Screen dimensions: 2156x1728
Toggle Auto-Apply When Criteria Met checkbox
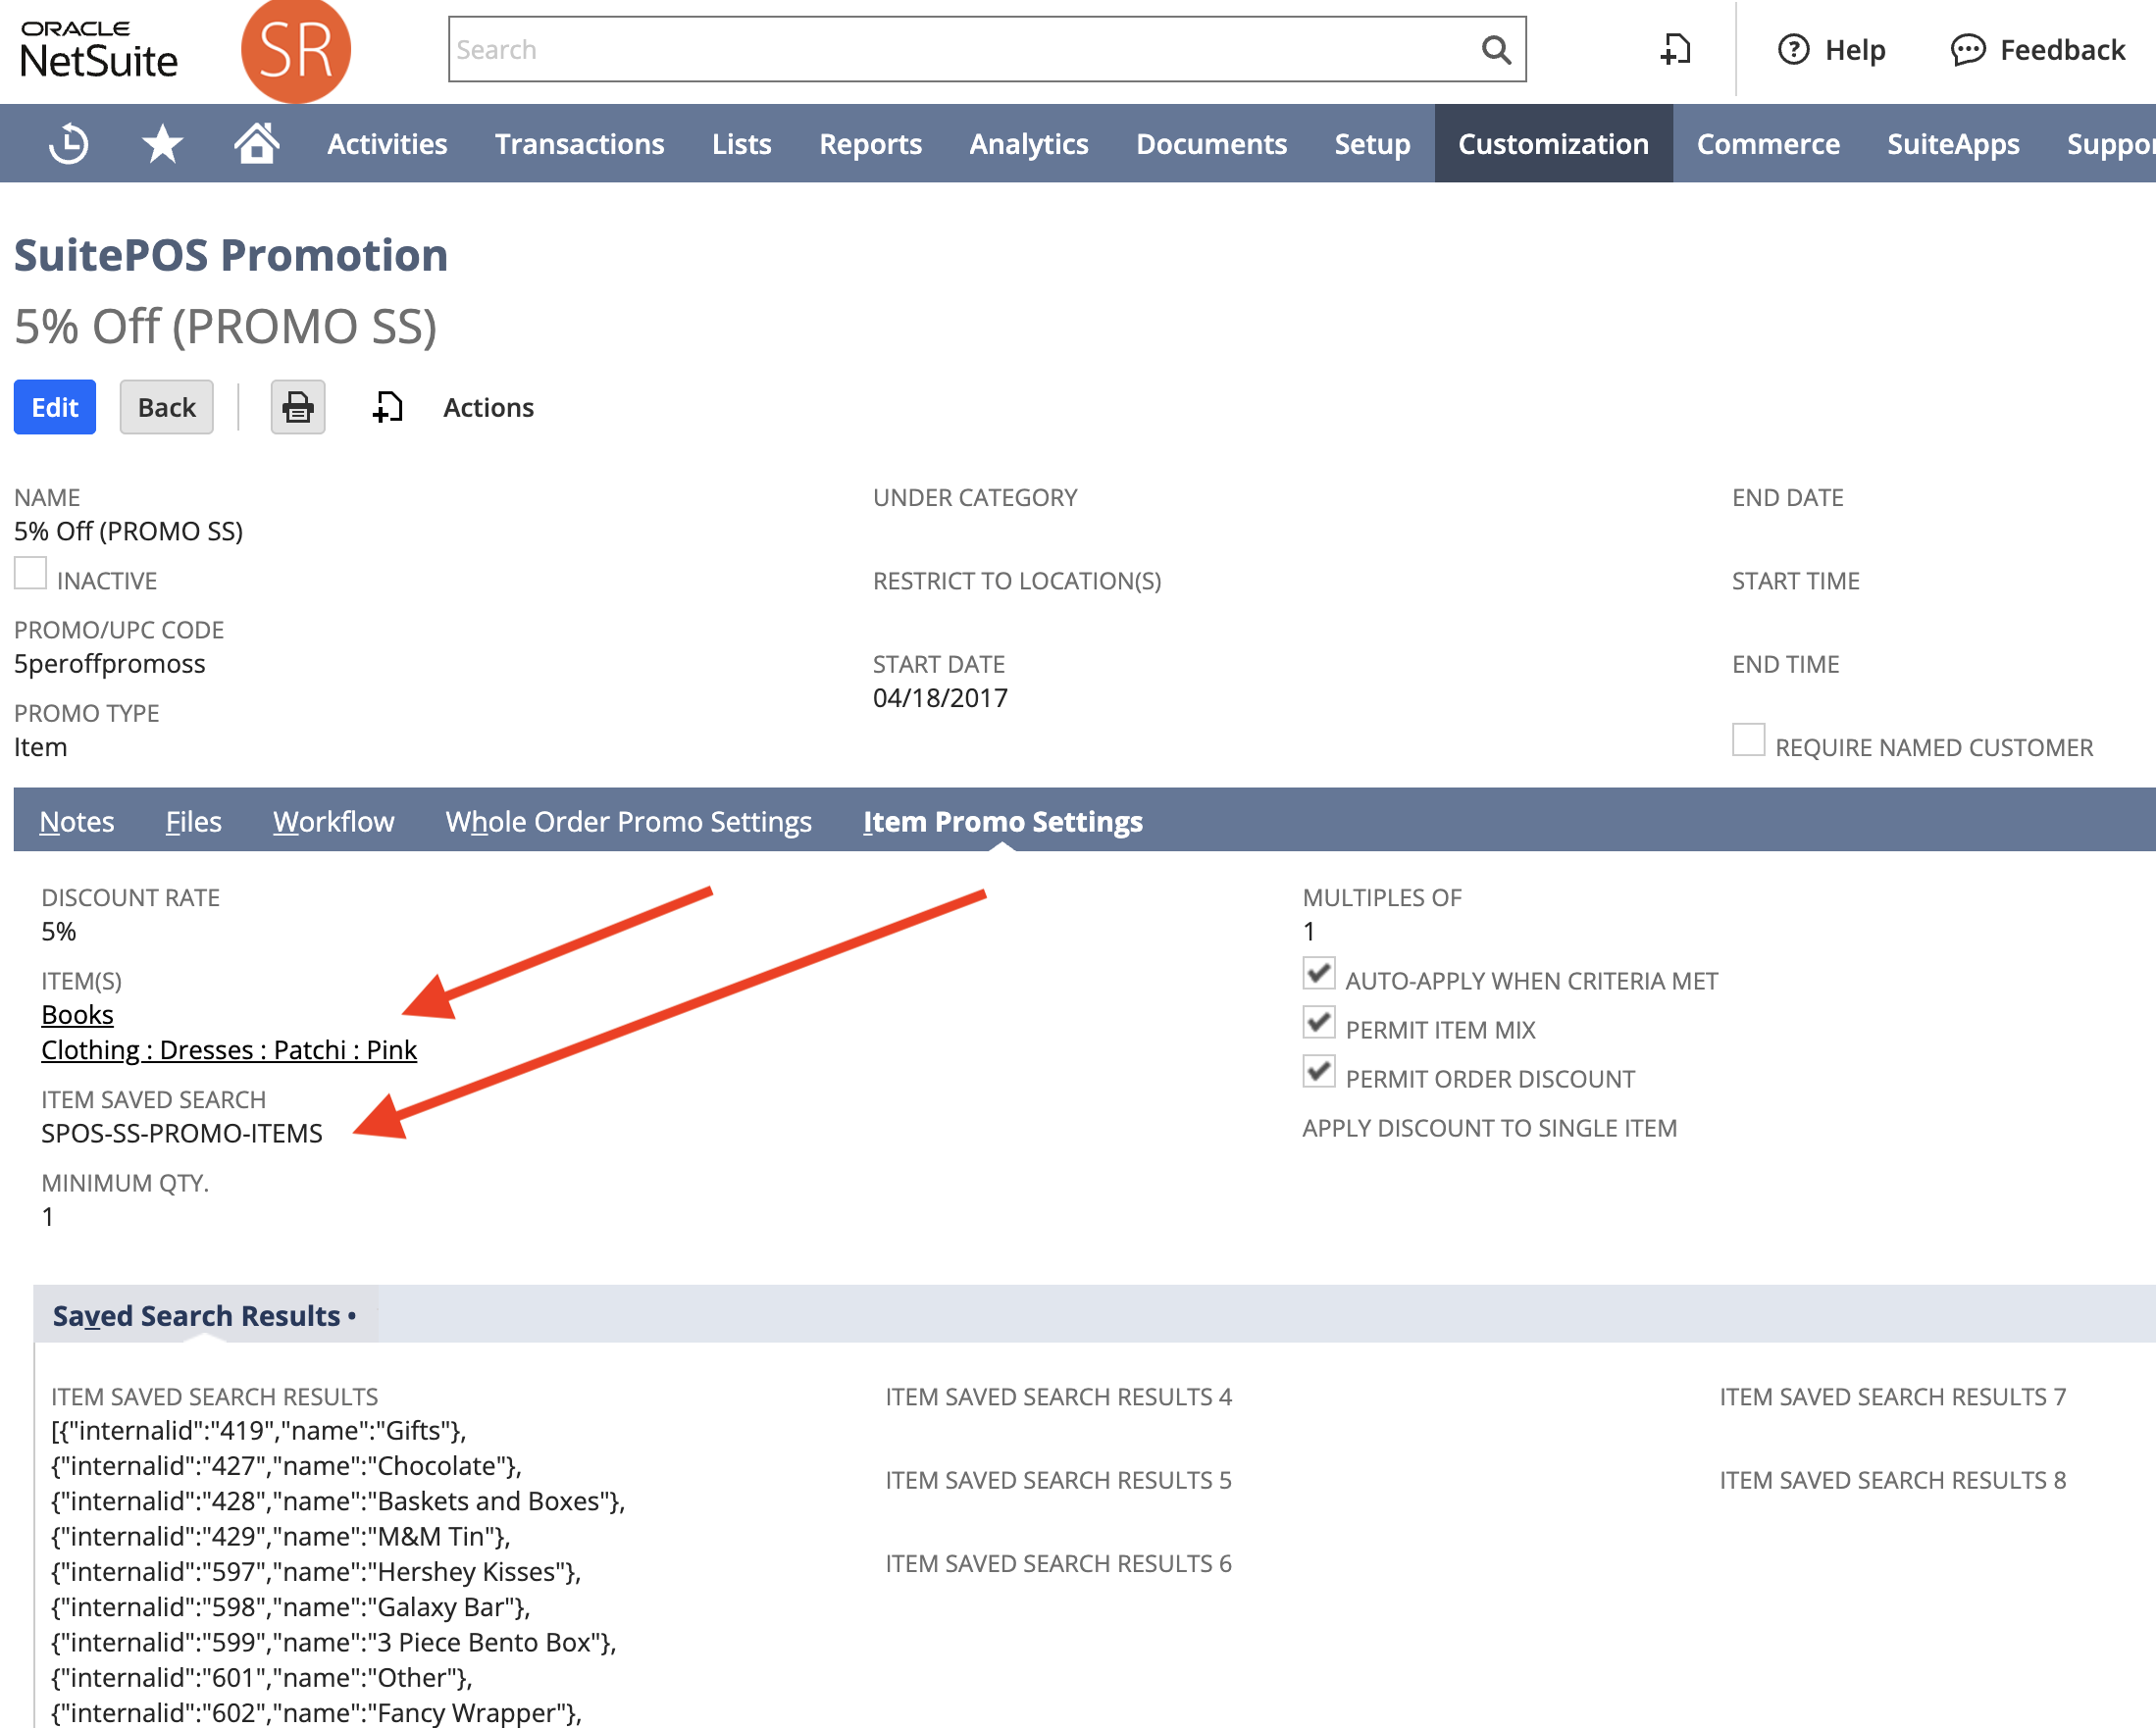[x=1318, y=973]
